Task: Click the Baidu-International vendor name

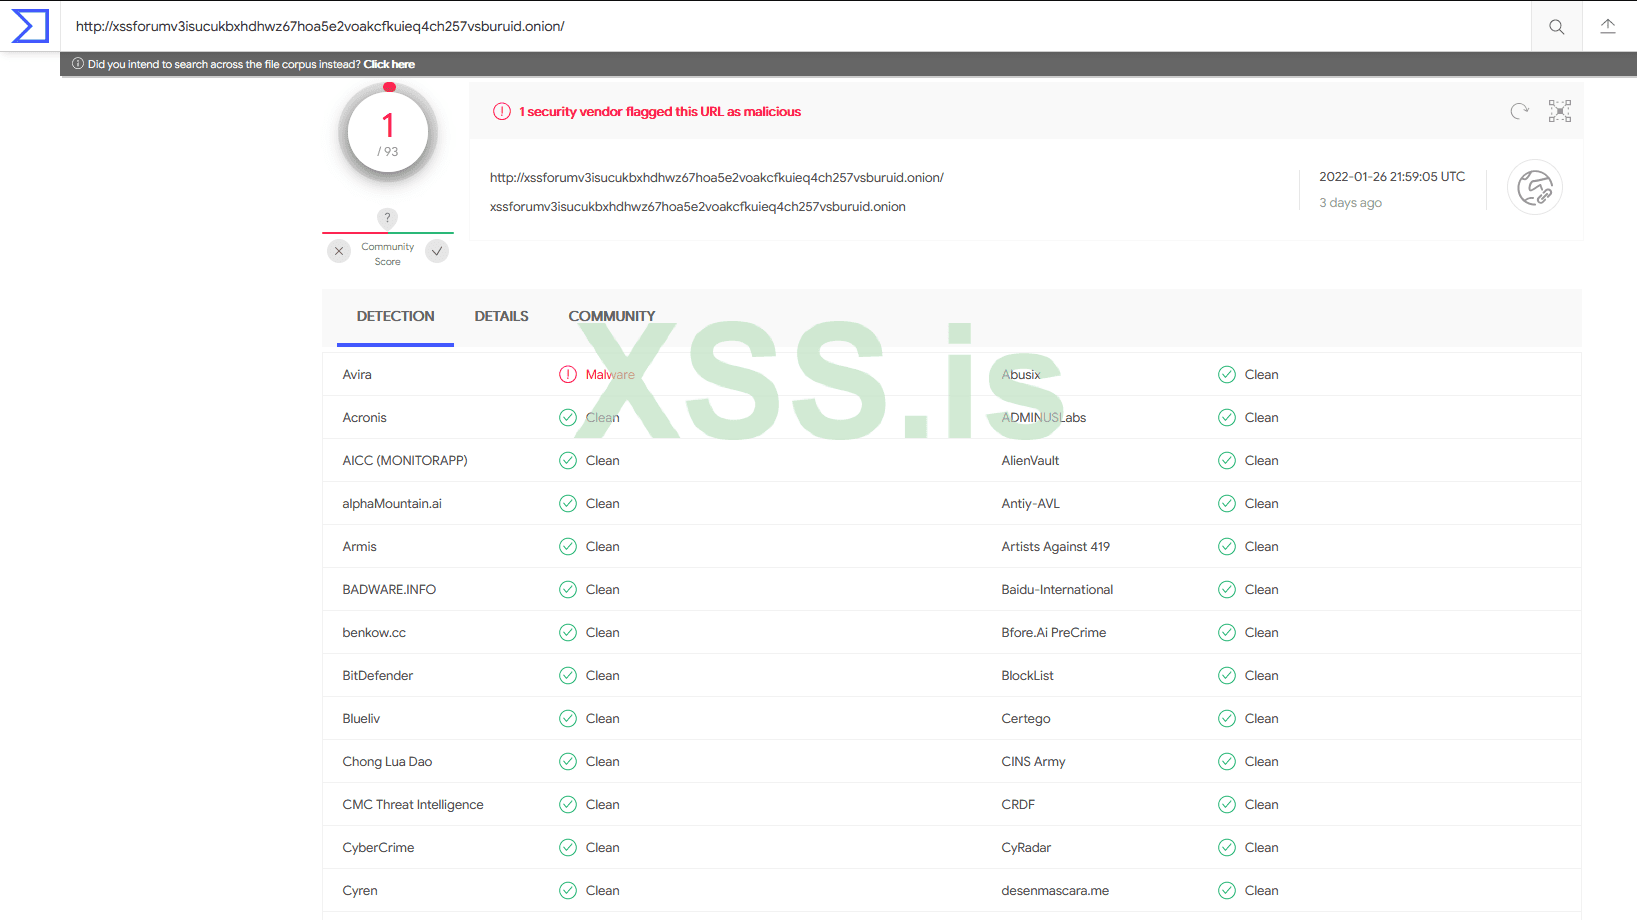Action: (x=1057, y=590)
